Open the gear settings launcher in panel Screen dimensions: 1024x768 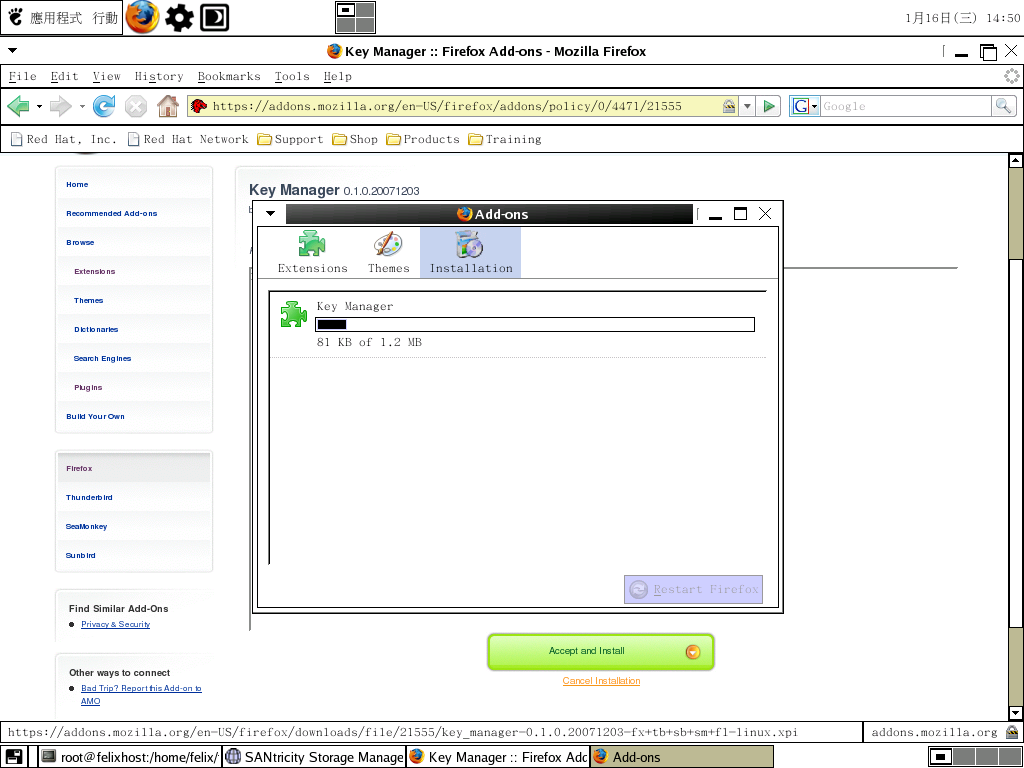click(179, 18)
